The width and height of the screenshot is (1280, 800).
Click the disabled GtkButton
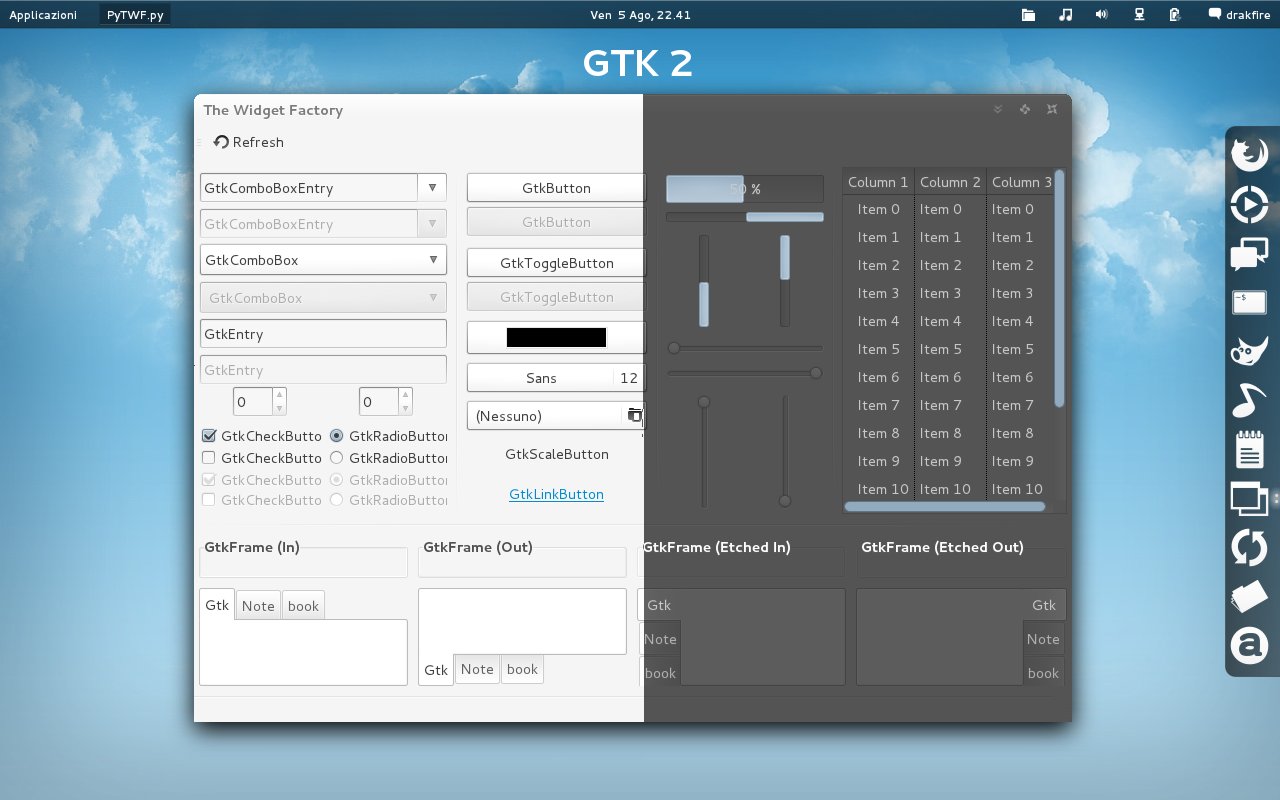556,222
